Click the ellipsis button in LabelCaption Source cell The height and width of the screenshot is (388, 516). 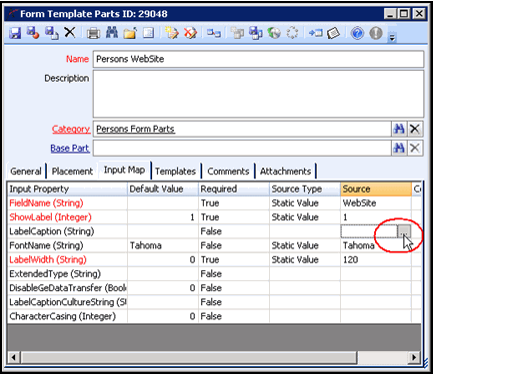point(404,231)
